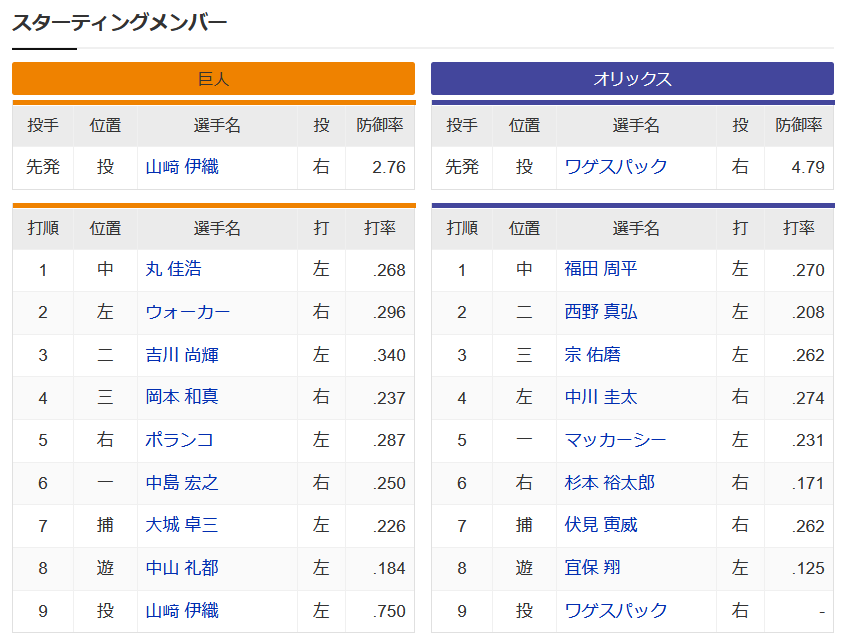Click batting average .287

coord(389,440)
